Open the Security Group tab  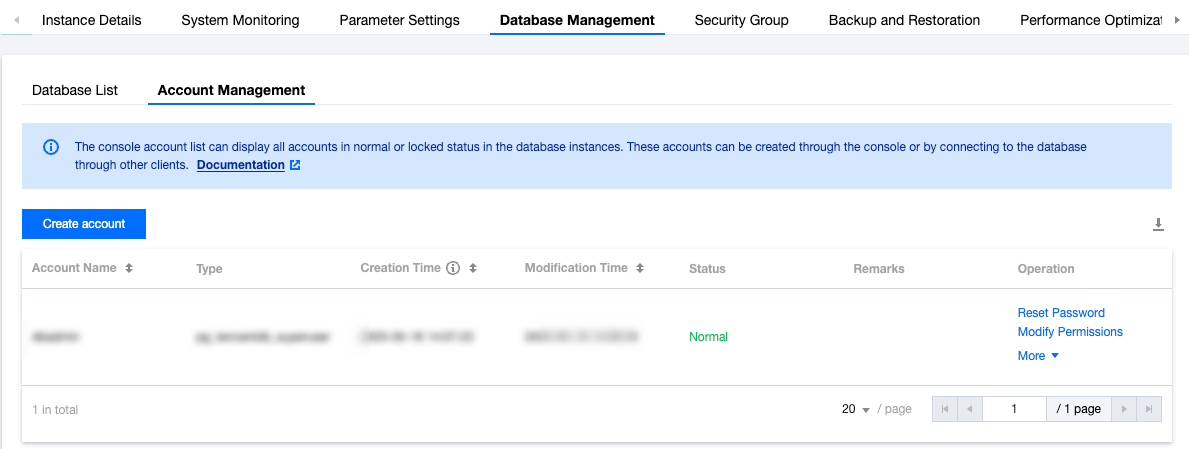coord(741,20)
